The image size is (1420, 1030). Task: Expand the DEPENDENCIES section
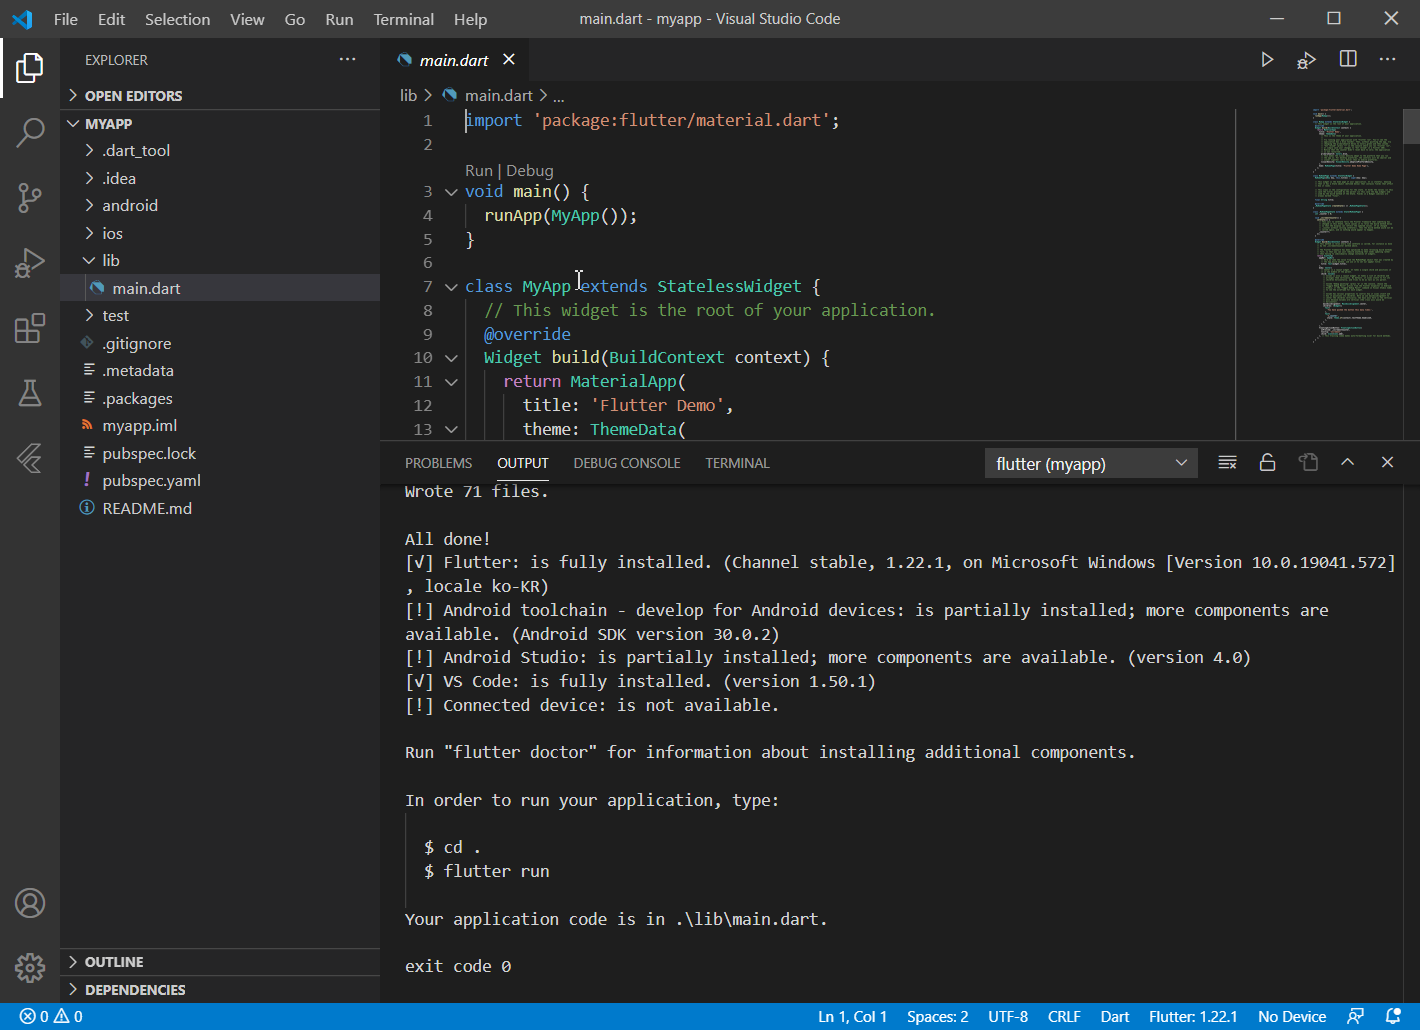pyautogui.click(x=220, y=989)
